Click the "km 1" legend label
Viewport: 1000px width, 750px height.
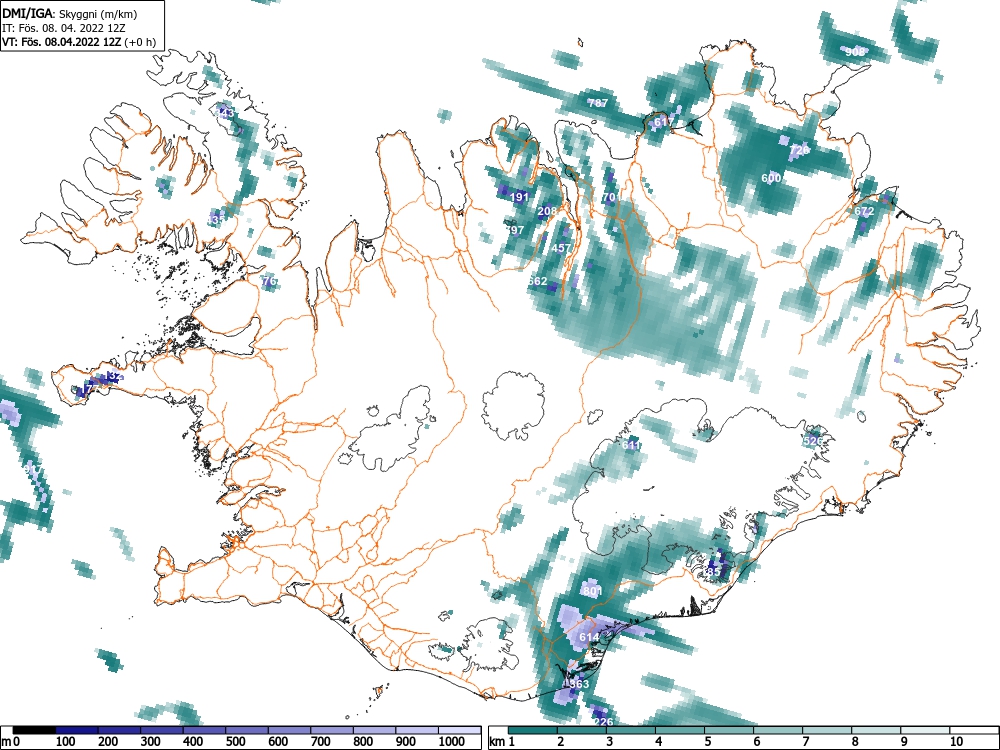pyautogui.click(x=502, y=742)
